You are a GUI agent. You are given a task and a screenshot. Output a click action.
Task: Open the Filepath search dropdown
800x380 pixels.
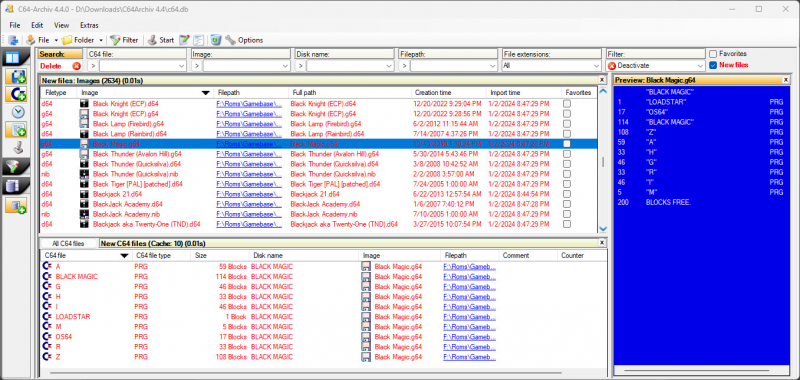pos(493,66)
